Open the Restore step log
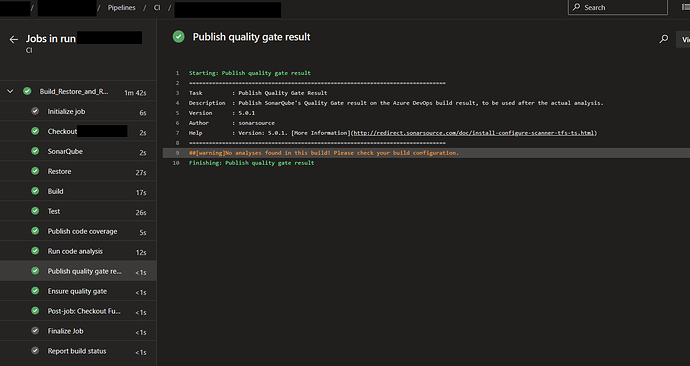Screen dimensions: 690x366 point(78,171)
